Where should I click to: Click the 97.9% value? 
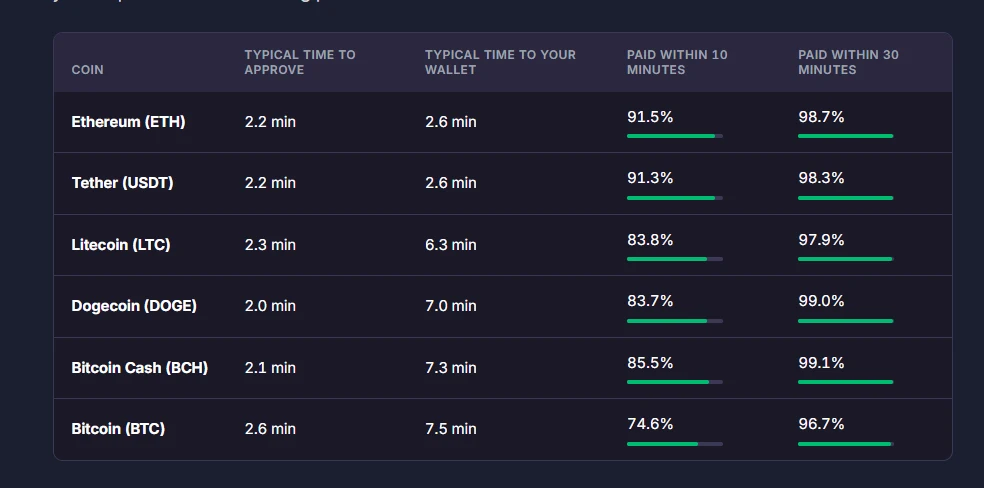click(821, 240)
